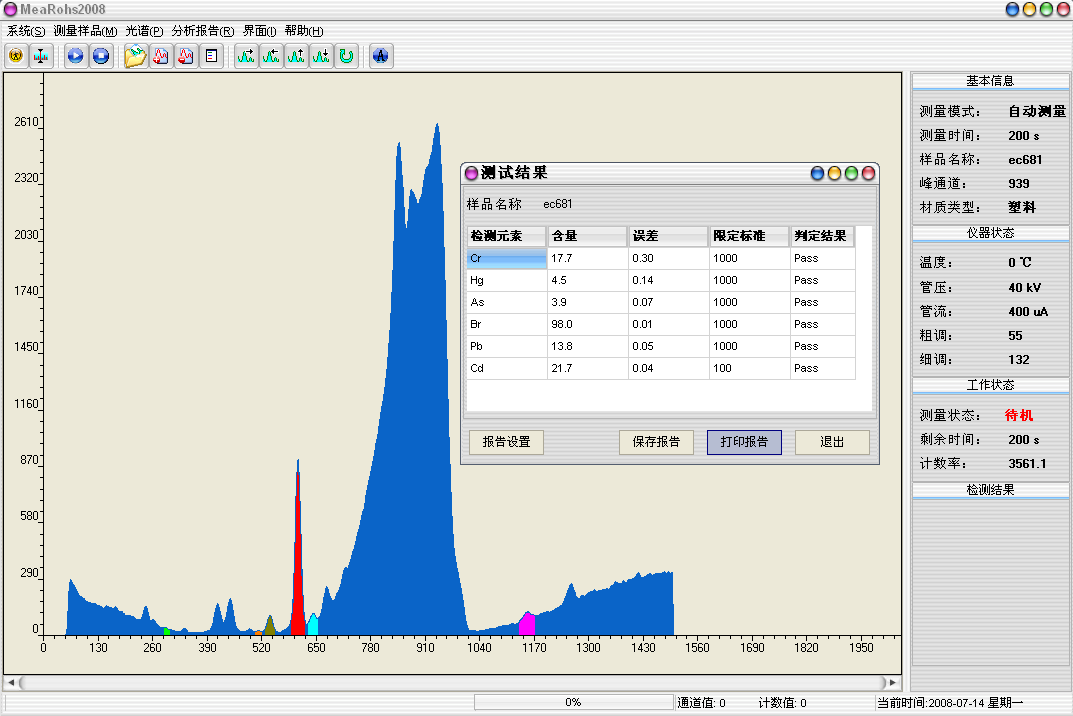Click the 打印报告 button

point(744,442)
